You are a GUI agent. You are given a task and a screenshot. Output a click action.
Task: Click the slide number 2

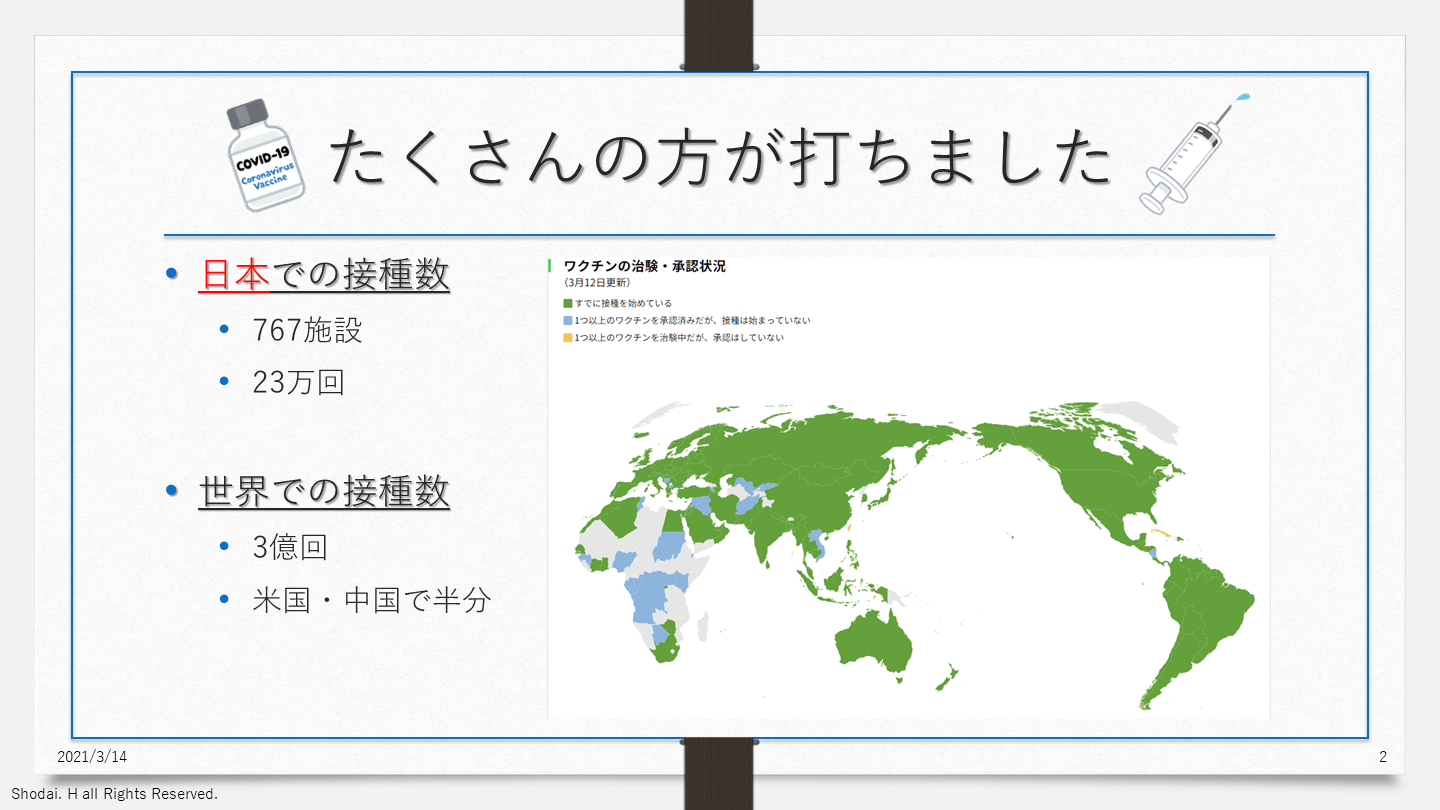tap(1383, 757)
